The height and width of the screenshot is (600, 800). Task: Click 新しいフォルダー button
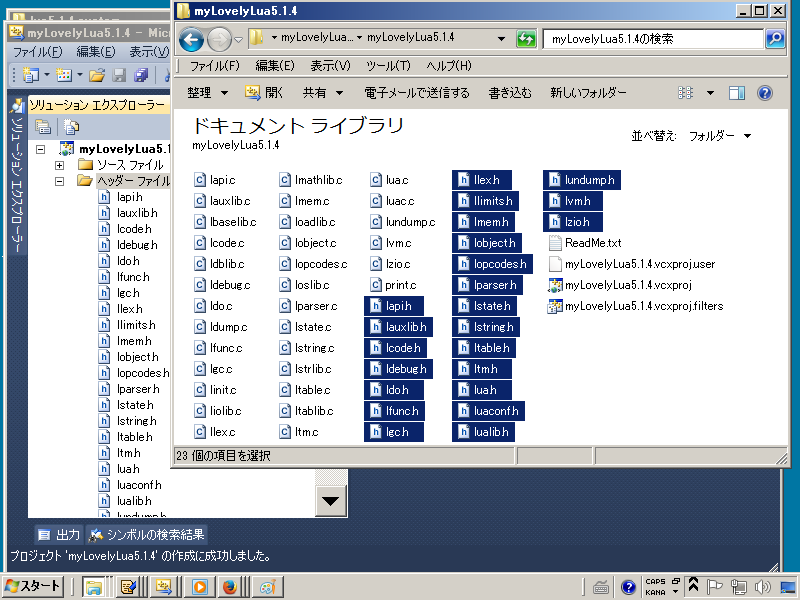click(588, 93)
